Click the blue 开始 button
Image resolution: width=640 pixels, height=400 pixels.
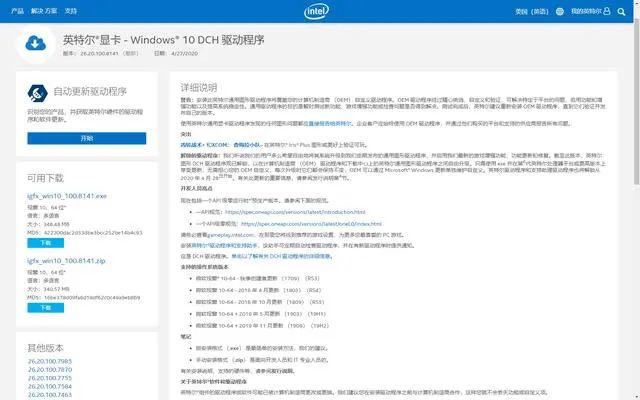[x=87, y=138]
